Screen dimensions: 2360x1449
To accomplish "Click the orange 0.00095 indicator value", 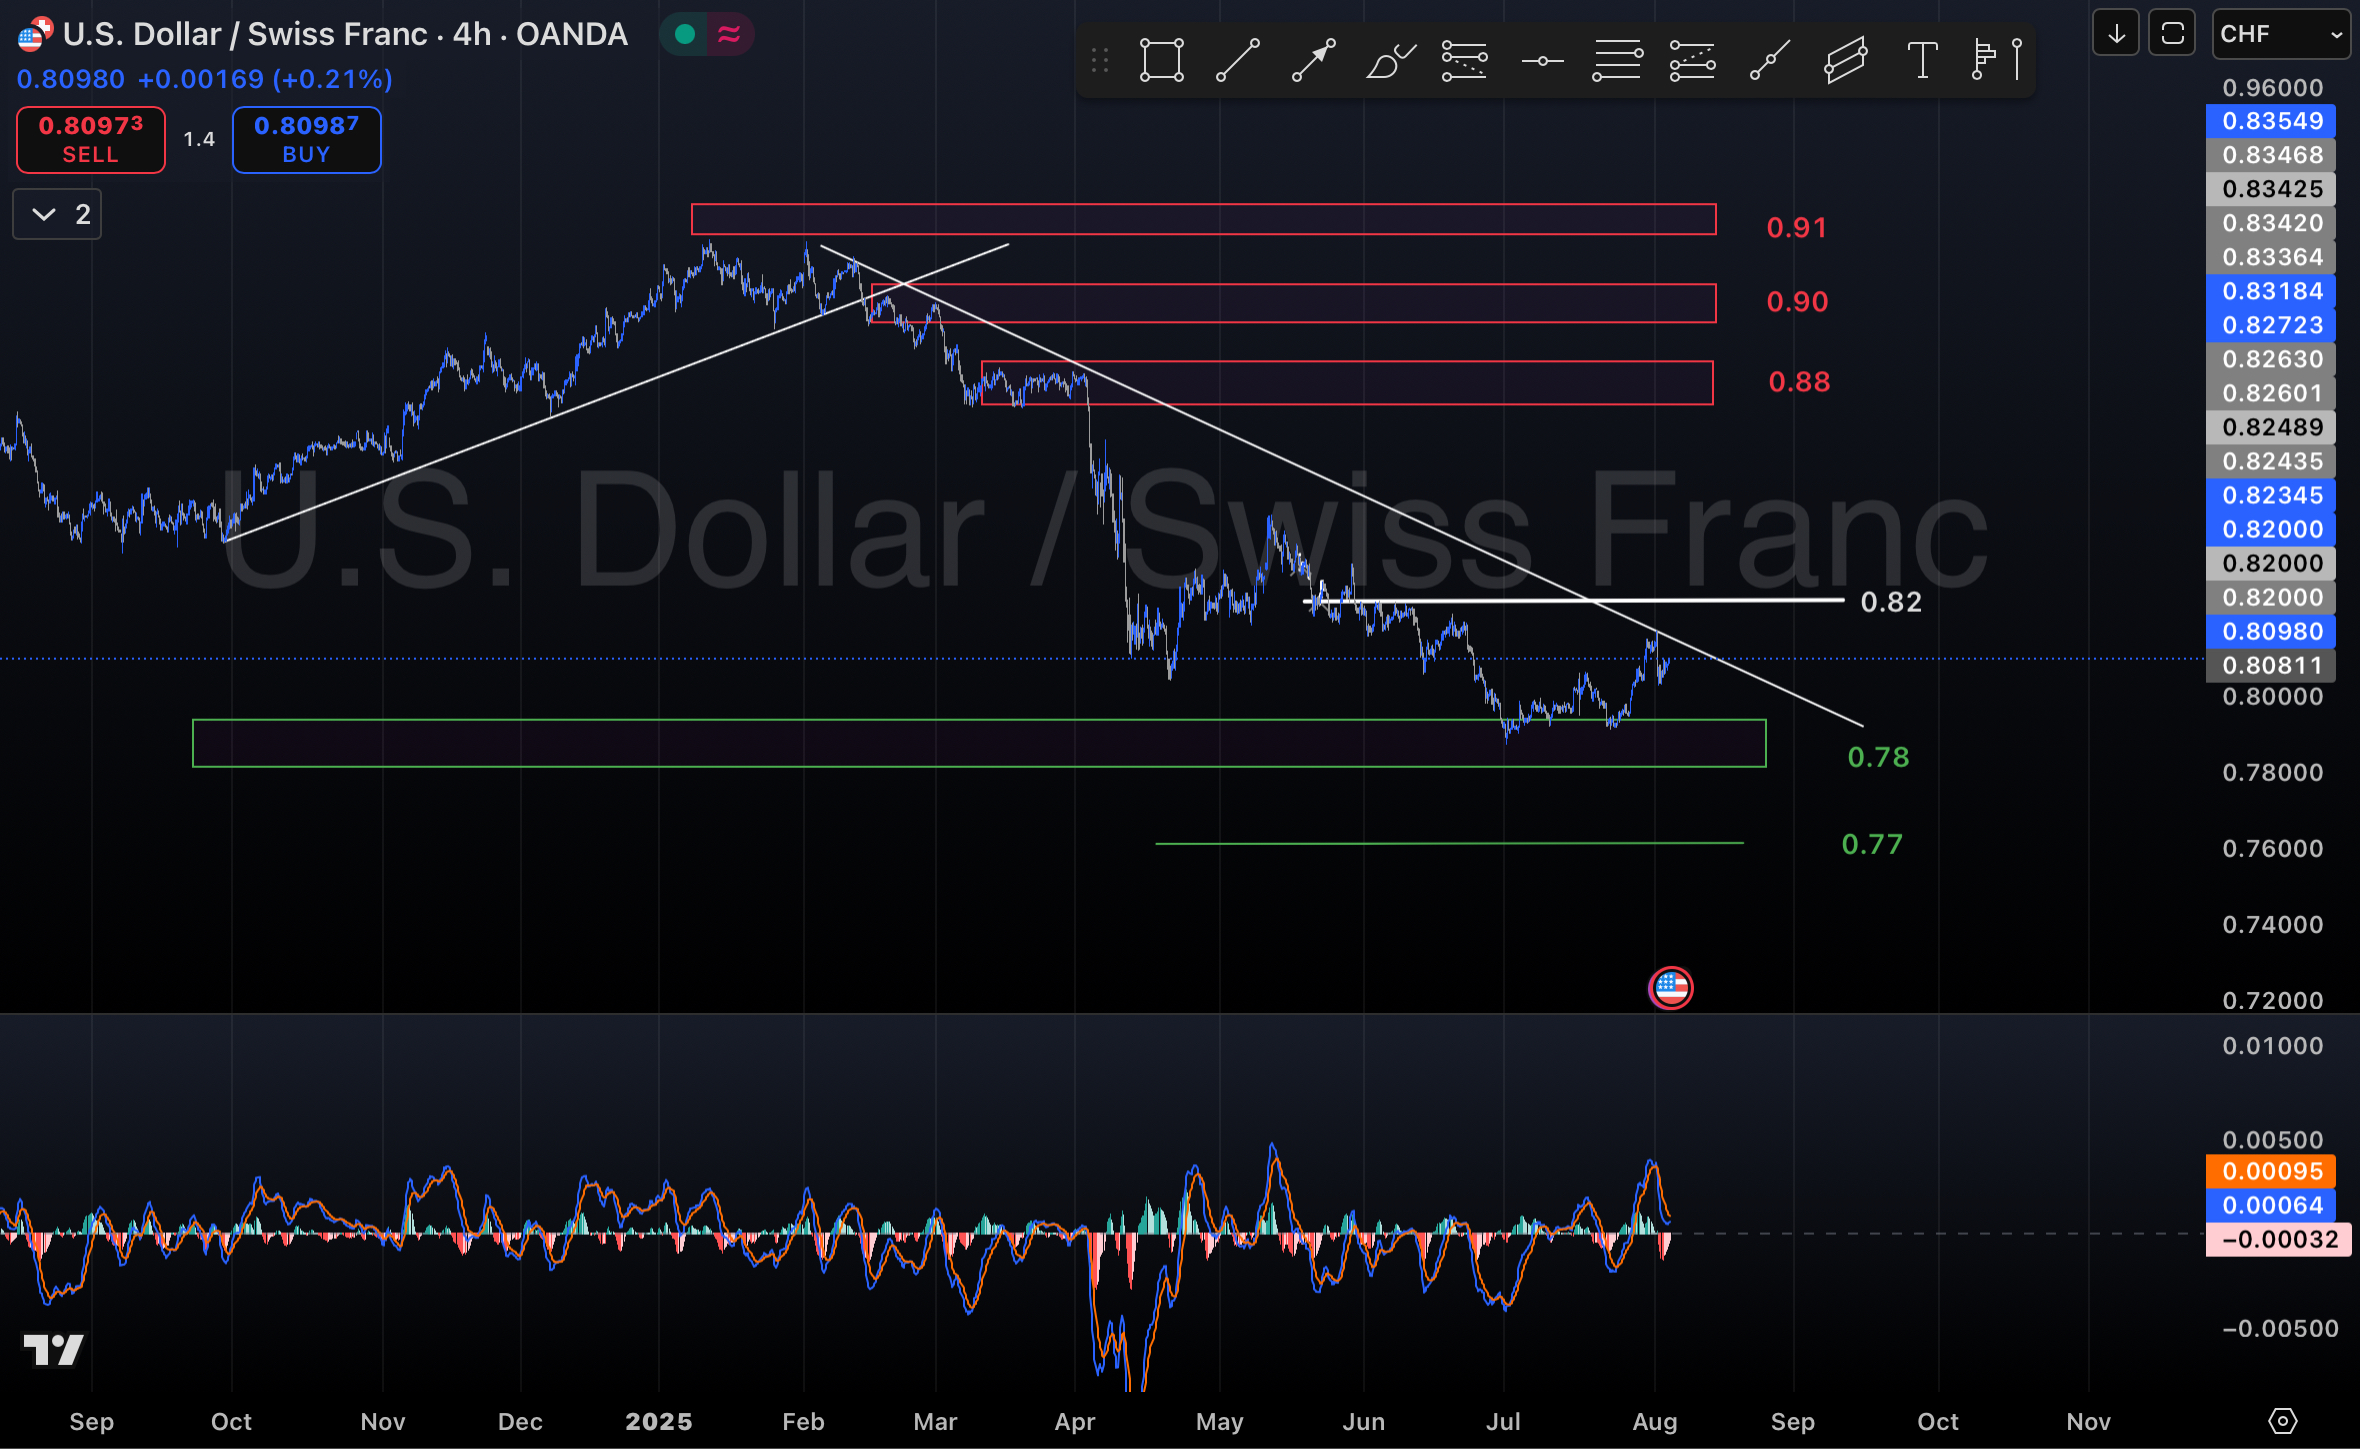I will (x=2271, y=1171).
